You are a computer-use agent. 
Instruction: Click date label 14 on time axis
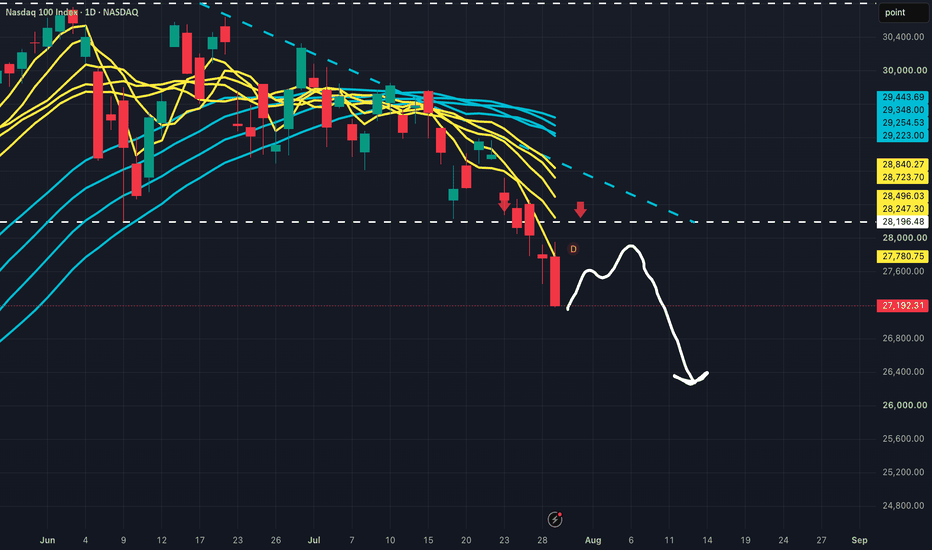coord(707,540)
